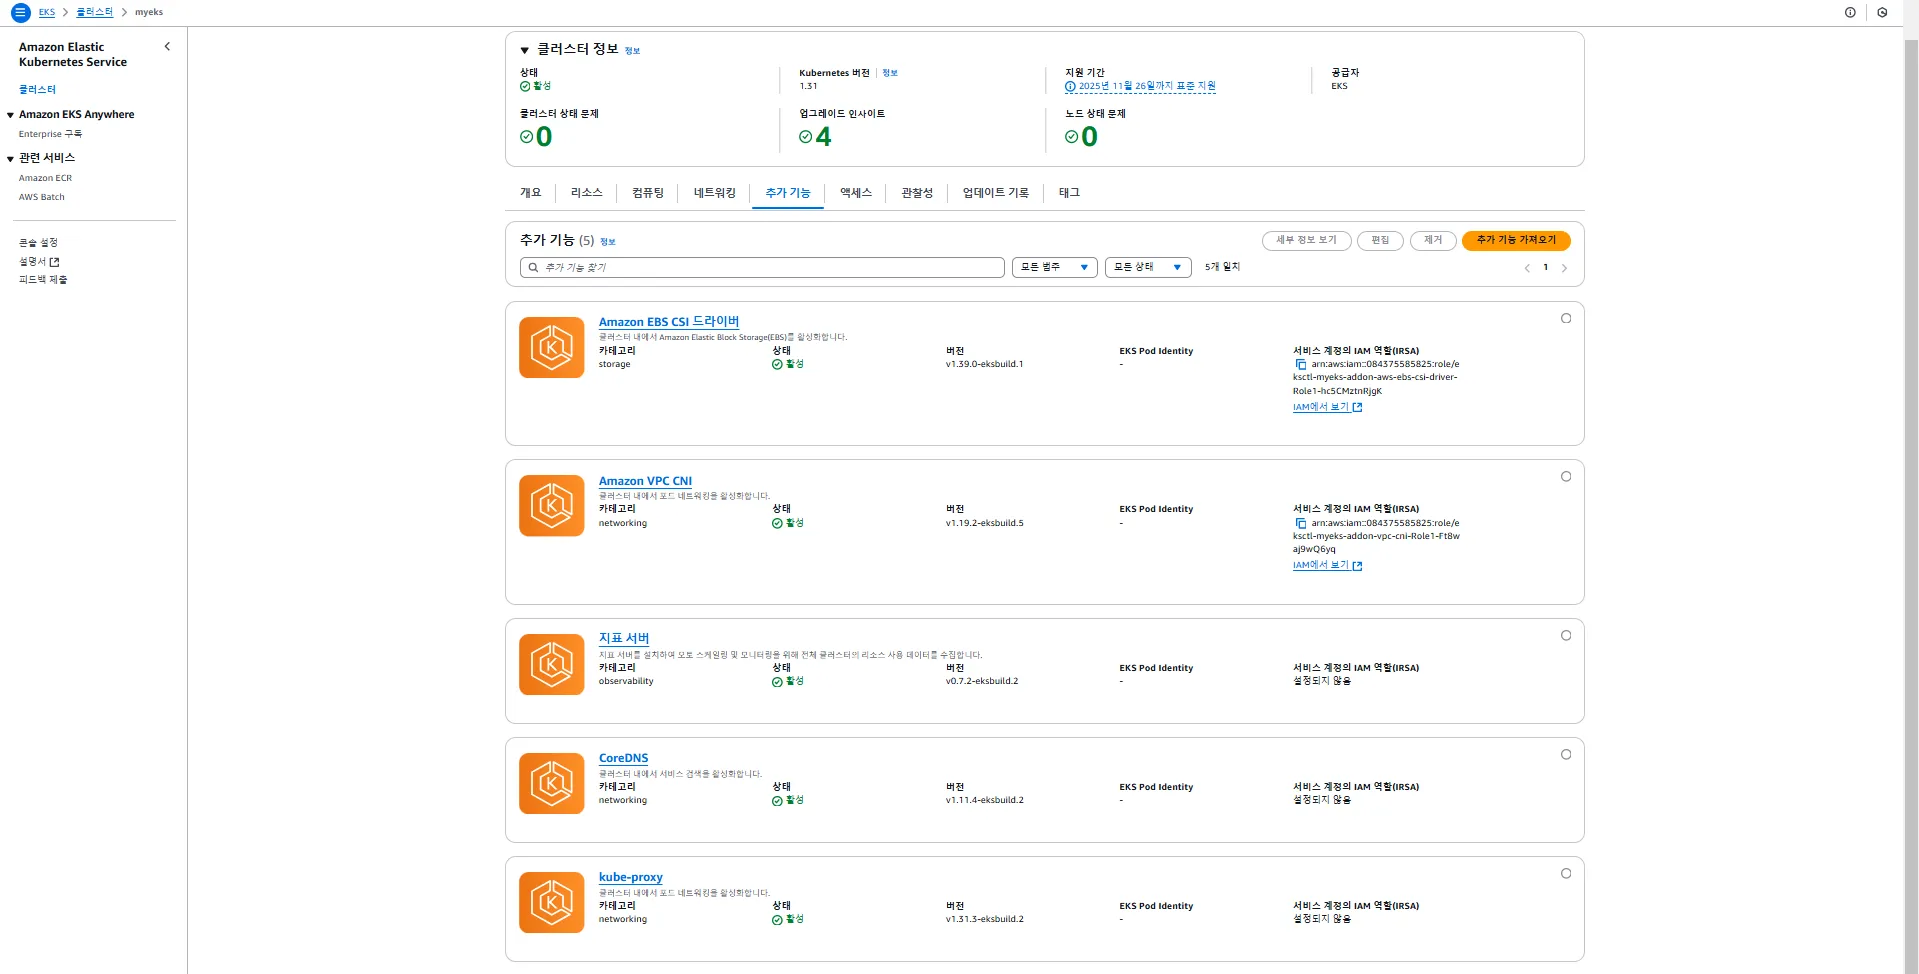The image size is (1919, 974).
Task: Open the kube-proxy add-on link
Action: click(x=631, y=877)
